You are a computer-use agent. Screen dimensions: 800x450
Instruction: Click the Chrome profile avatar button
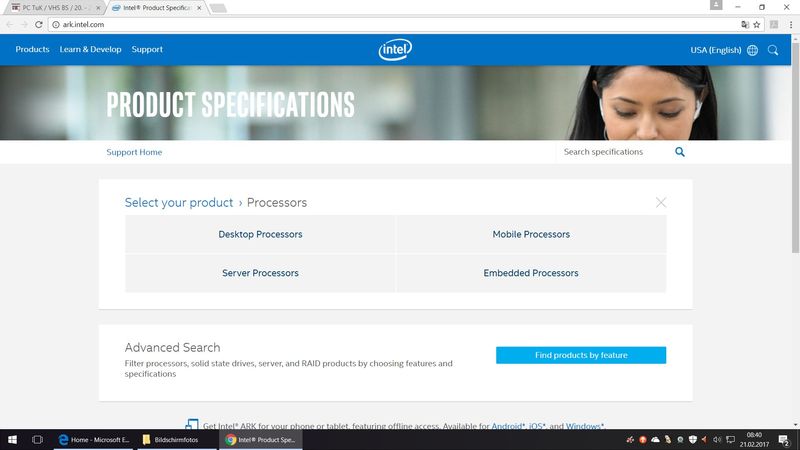pos(716,5)
